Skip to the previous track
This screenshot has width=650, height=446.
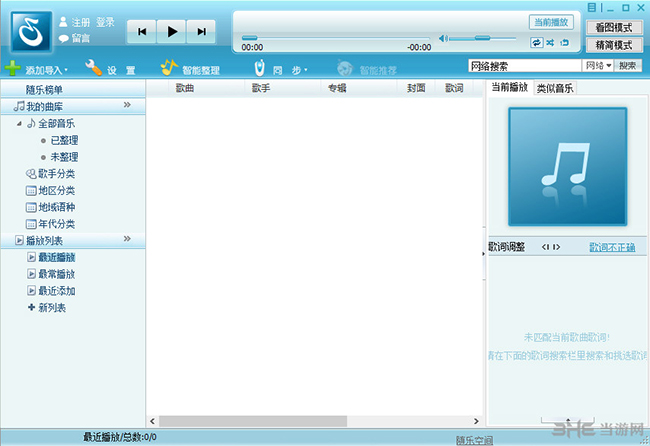142,32
